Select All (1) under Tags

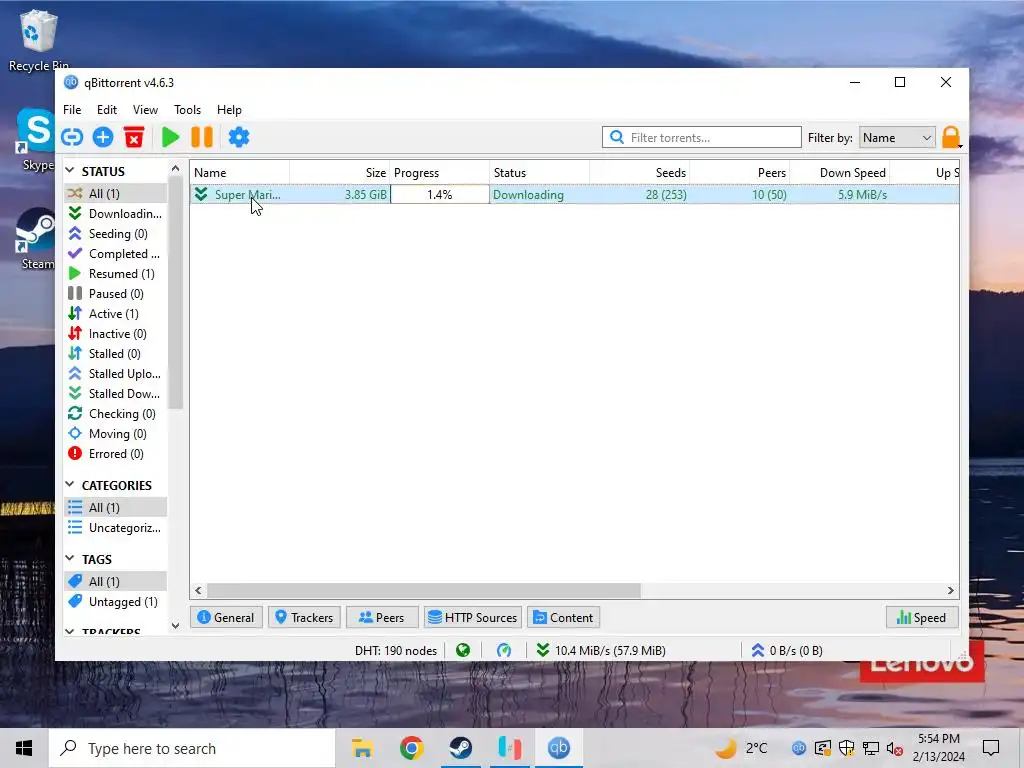coord(116,581)
